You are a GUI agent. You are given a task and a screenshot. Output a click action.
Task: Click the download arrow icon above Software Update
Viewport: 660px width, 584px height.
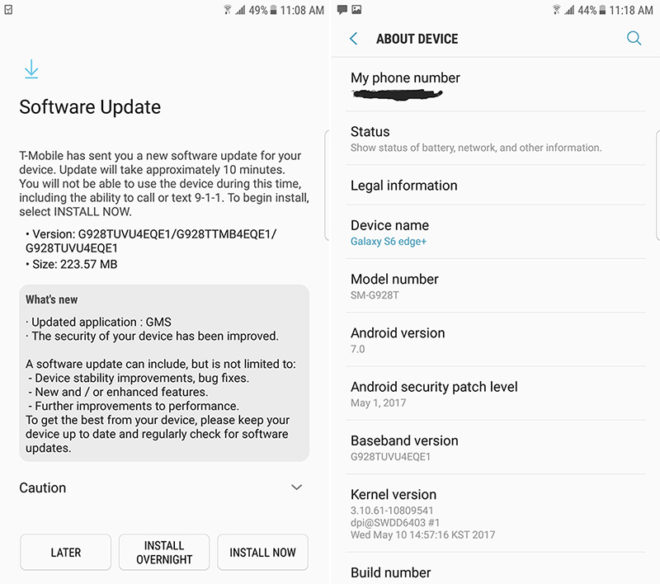point(31,70)
